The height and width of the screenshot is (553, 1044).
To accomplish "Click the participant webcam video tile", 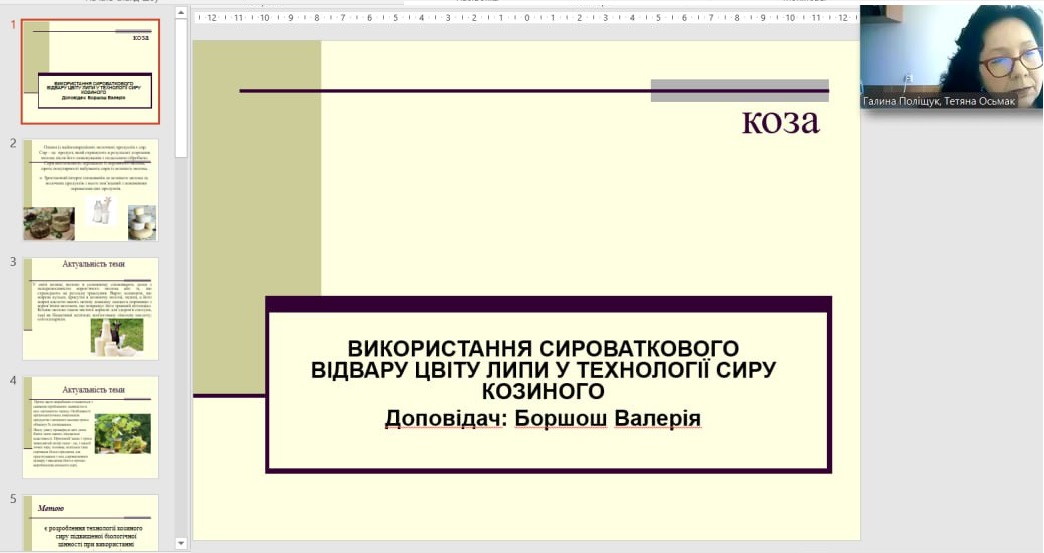I will click(951, 57).
